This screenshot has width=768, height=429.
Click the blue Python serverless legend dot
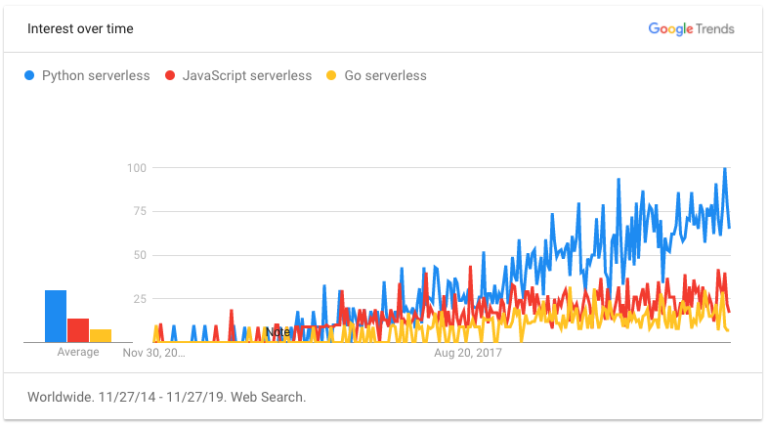[29, 75]
